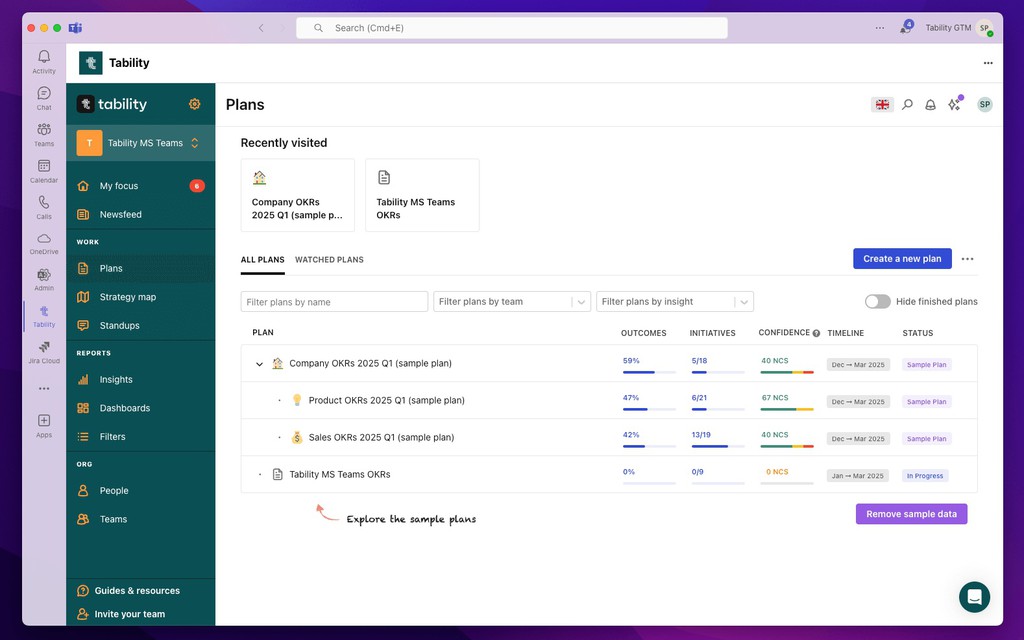Change the language flag selector

click(x=881, y=104)
